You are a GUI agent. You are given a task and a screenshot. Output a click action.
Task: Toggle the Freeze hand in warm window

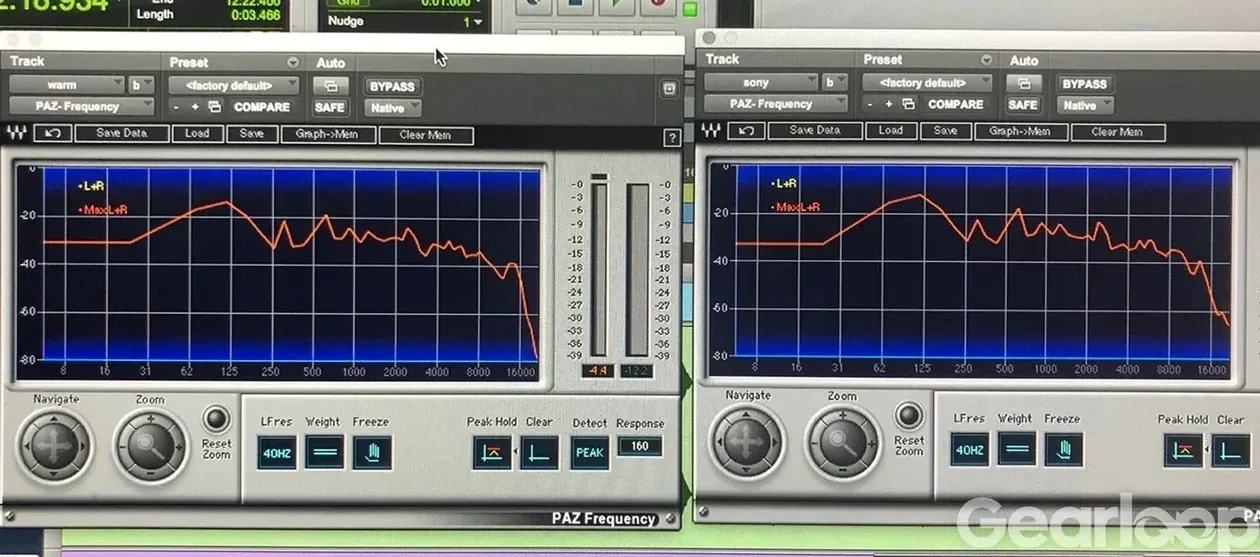click(372, 452)
